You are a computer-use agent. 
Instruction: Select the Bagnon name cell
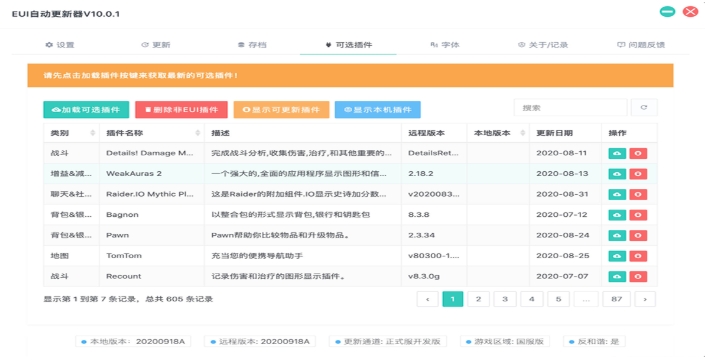(151, 215)
